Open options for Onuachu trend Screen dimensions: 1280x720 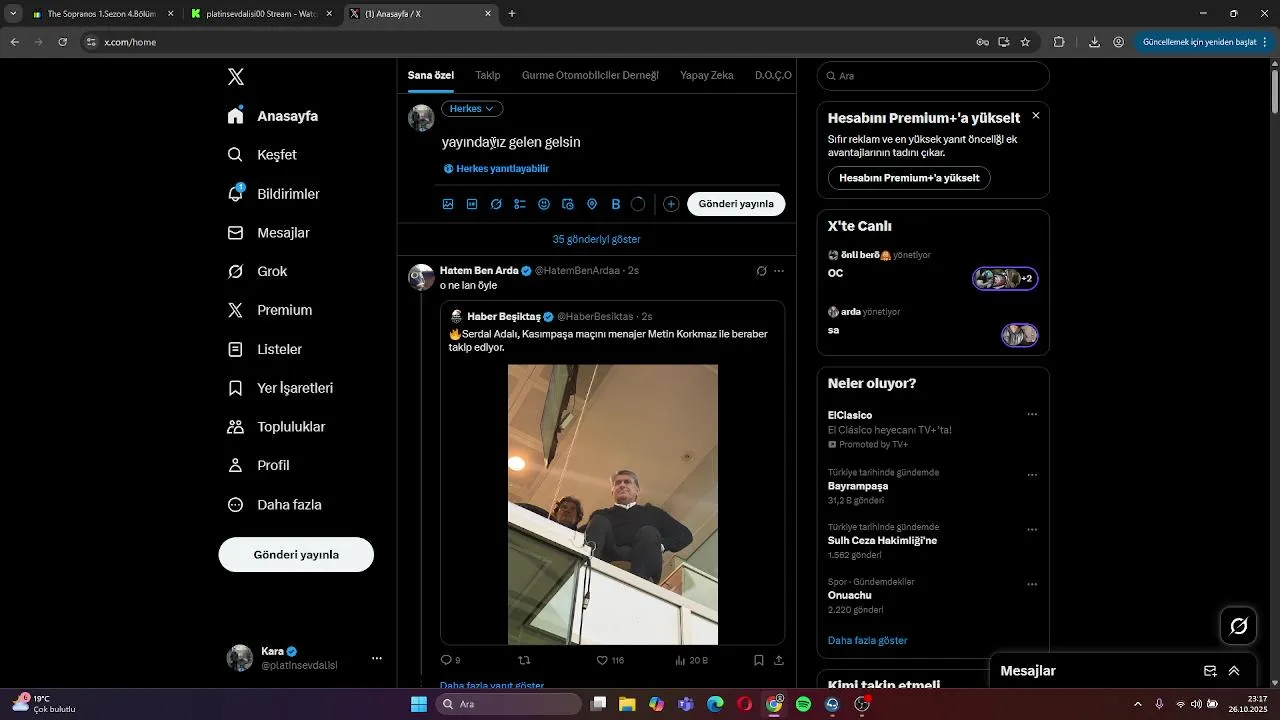1032,585
